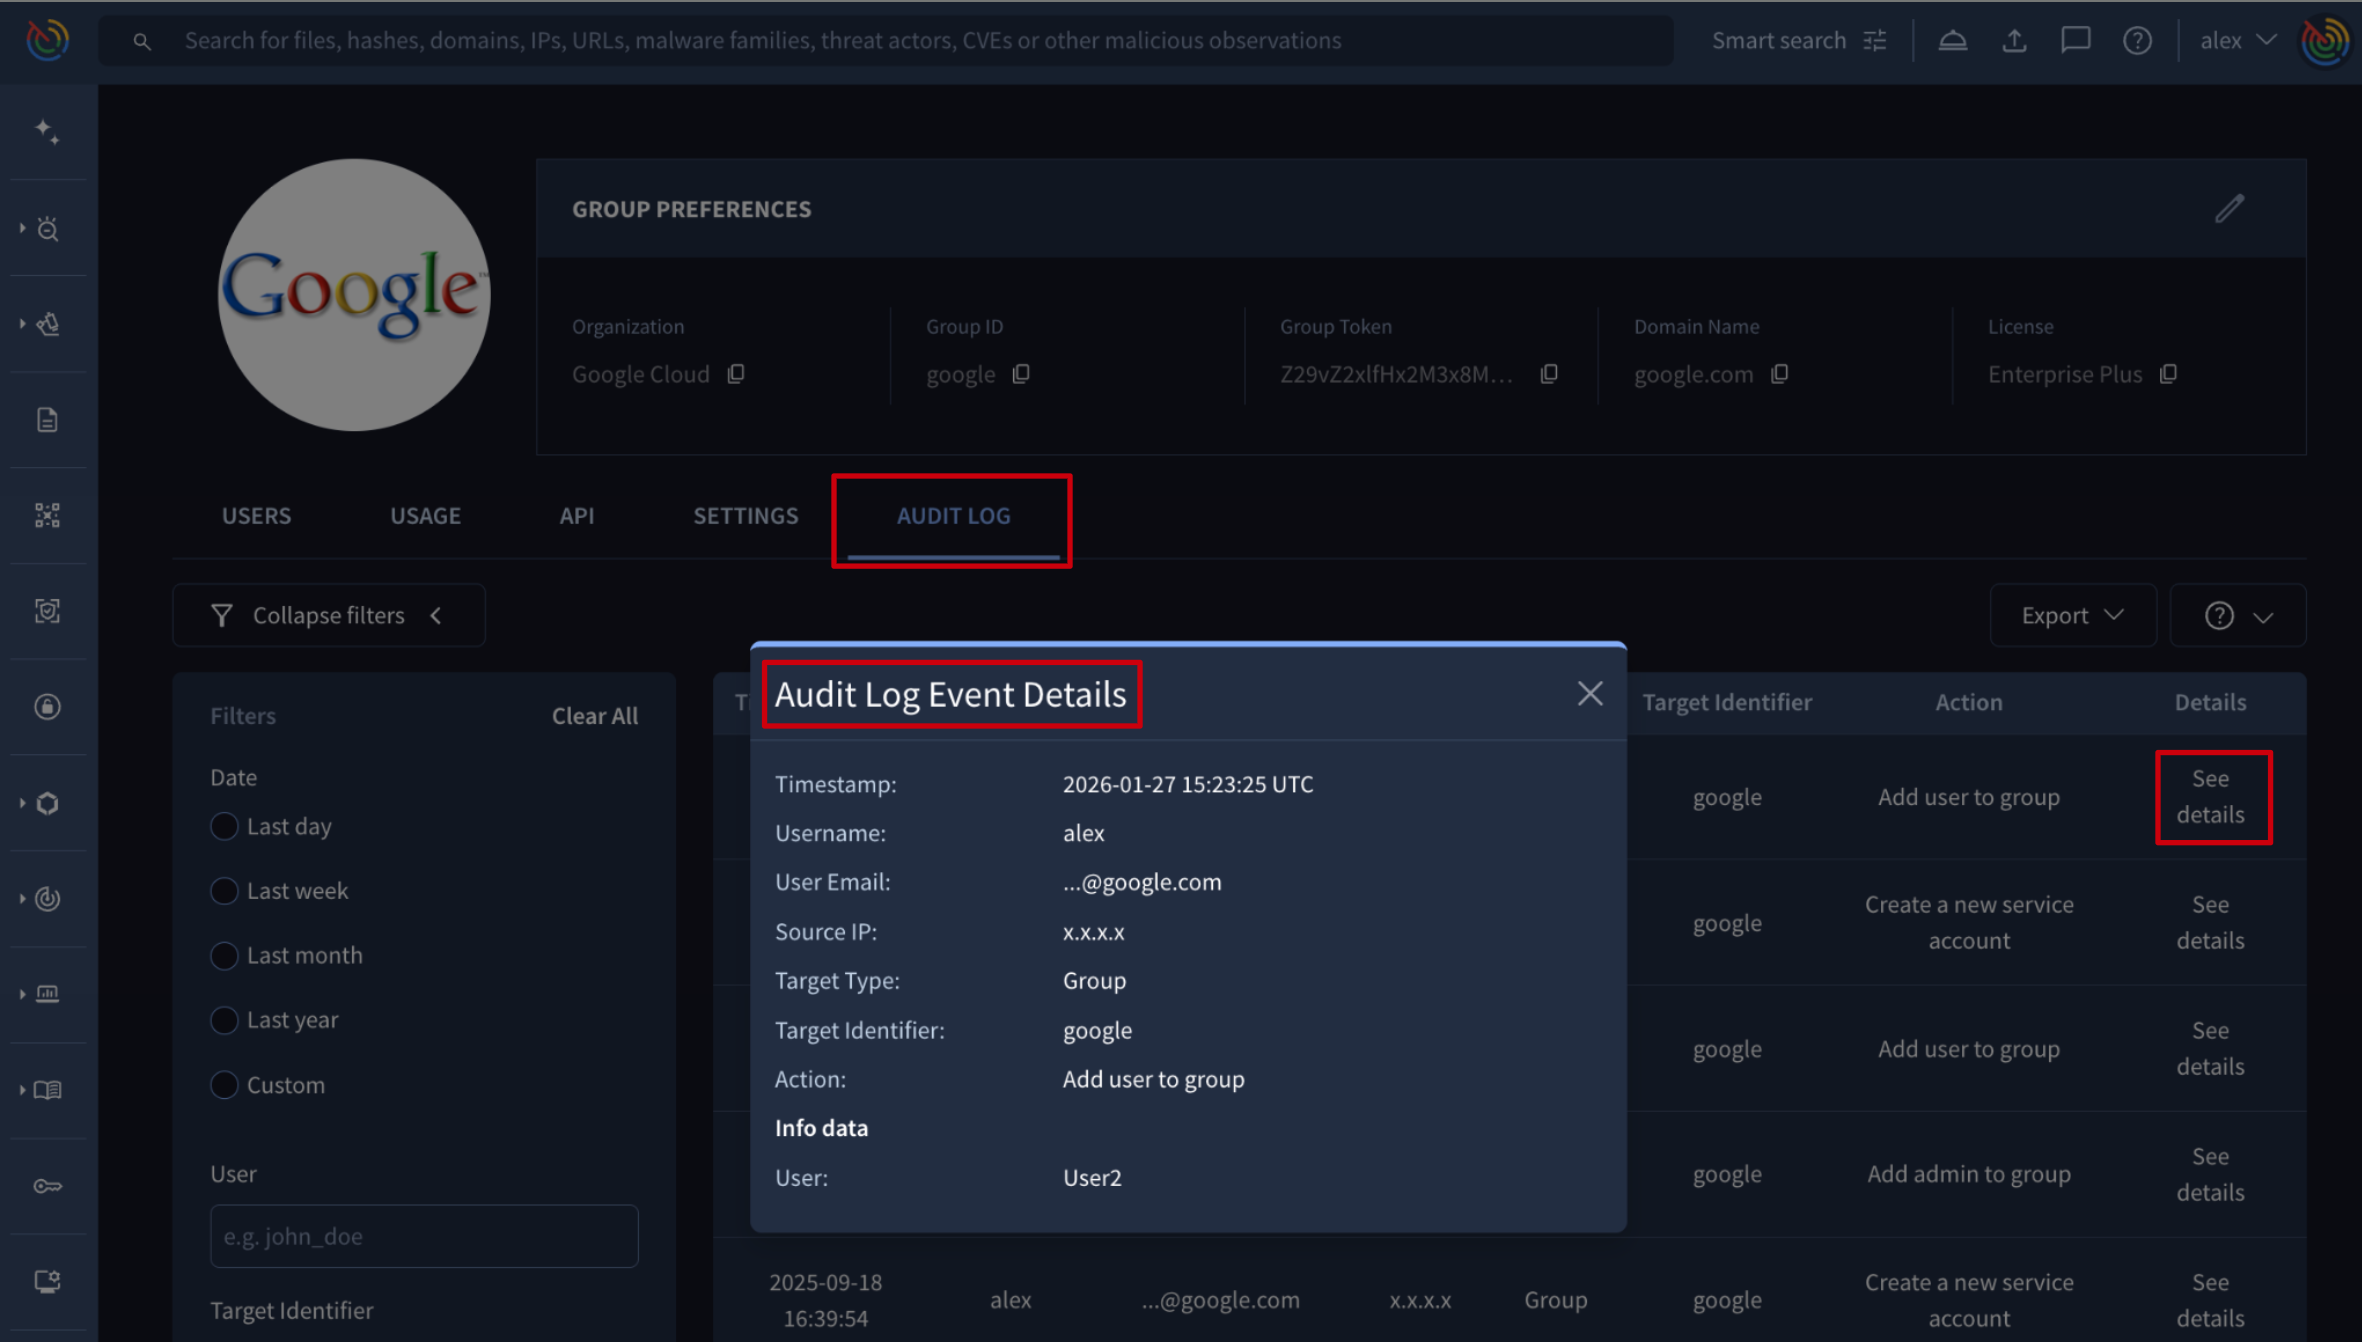The height and width of the screenshot is (1342, 2362).
Task: Copy the Group Token value
Action: click(x=1549, y=373)
